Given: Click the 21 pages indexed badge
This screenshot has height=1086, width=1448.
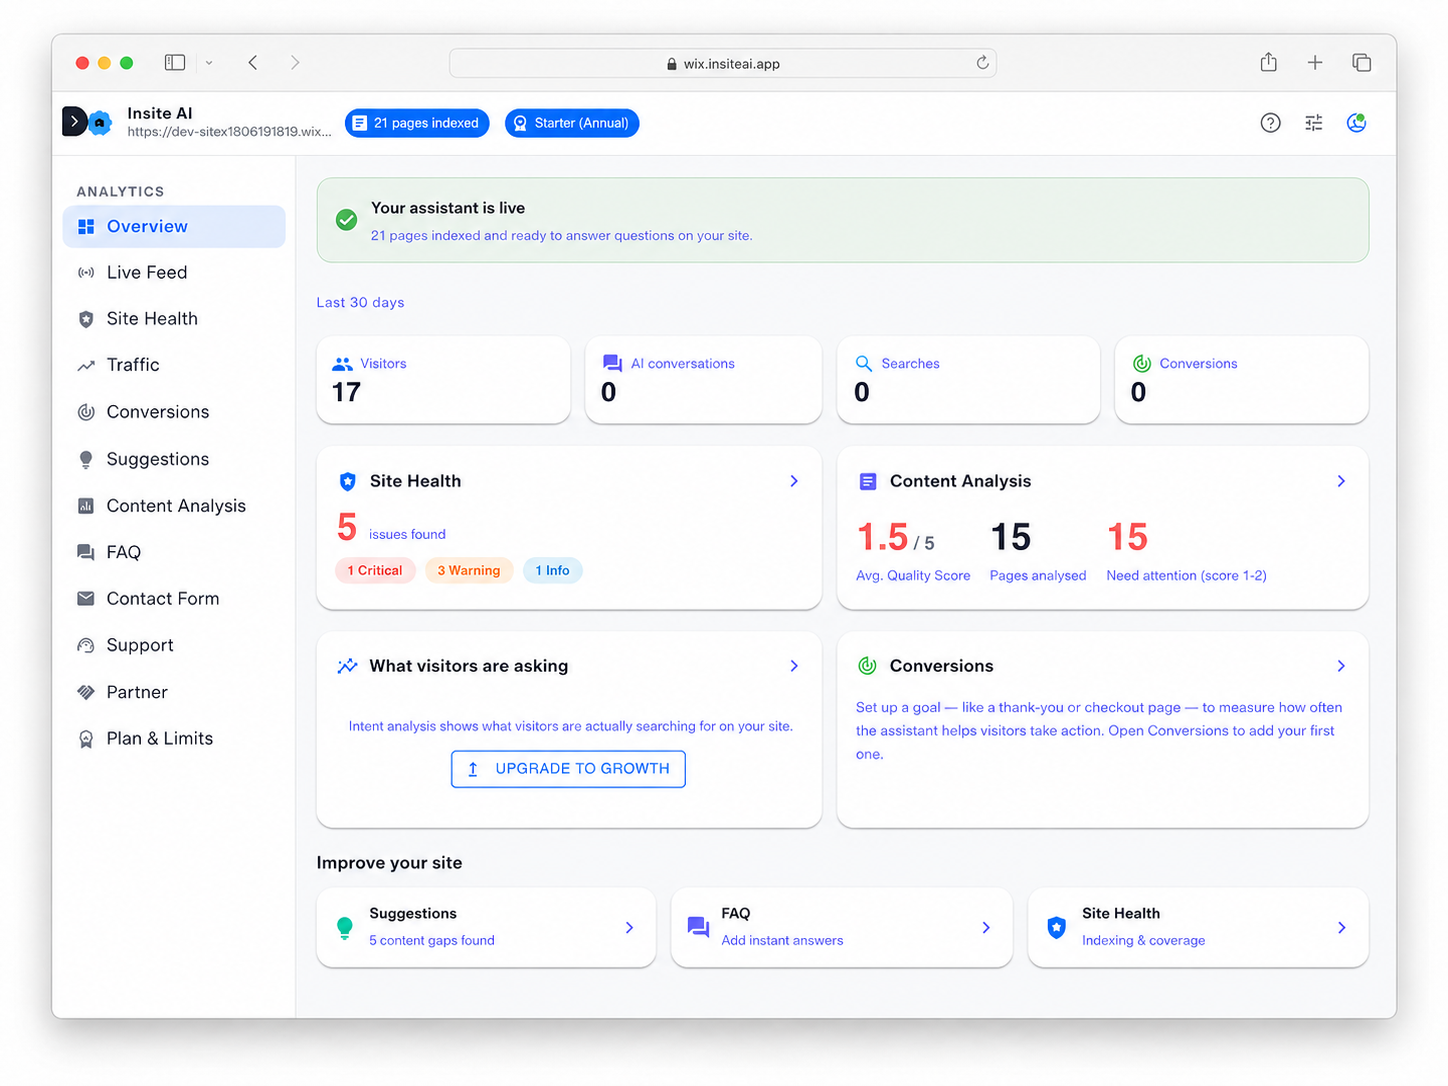Looking at the screenshot, I should coord(417,123).
